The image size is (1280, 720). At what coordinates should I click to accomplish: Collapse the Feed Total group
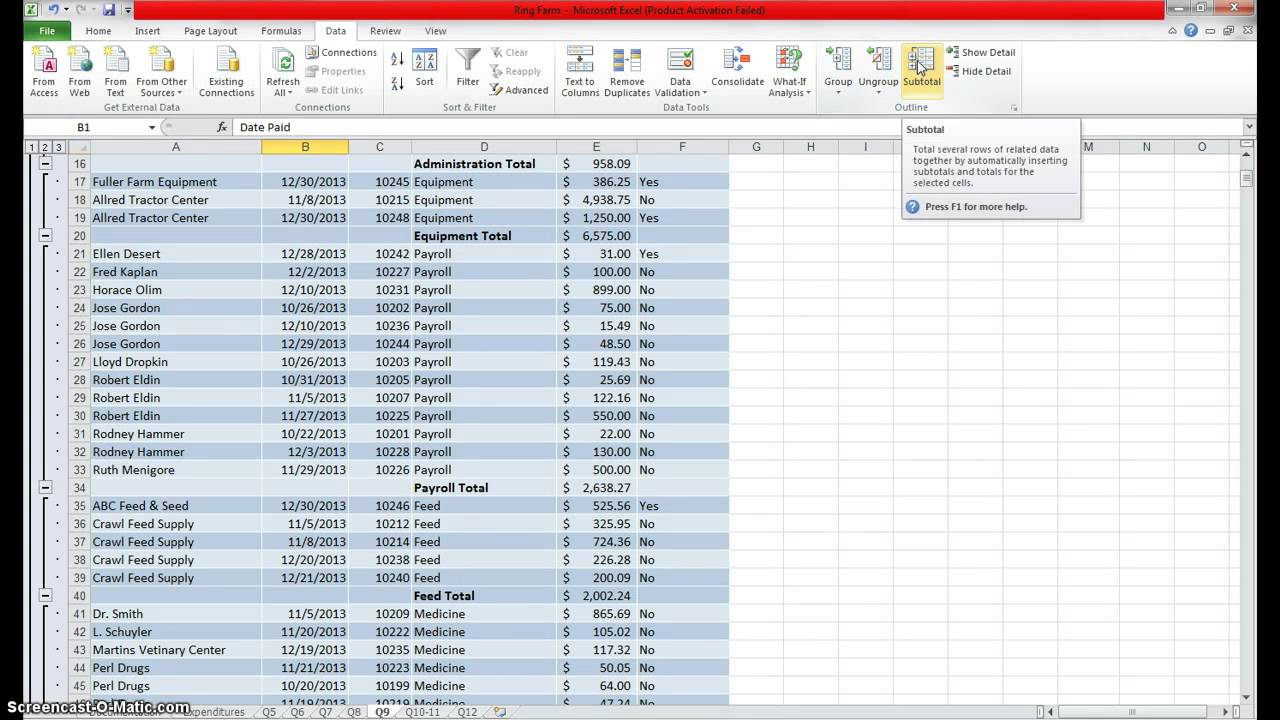pyautogui.click(x=45, y=595)
